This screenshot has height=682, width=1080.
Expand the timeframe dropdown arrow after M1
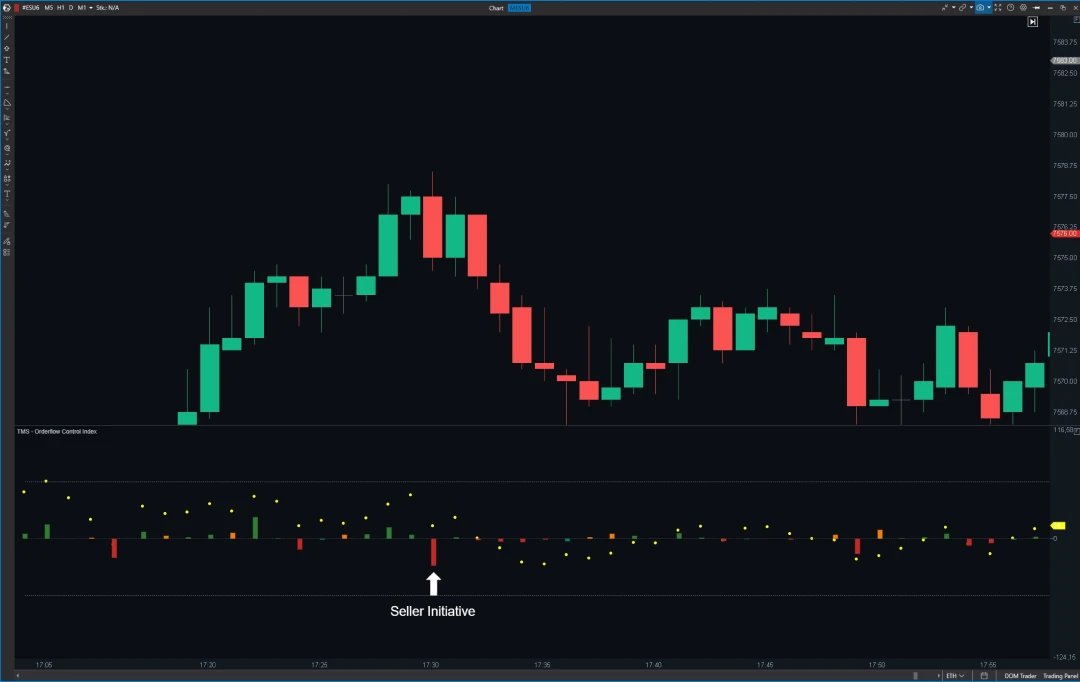point(91,8)
